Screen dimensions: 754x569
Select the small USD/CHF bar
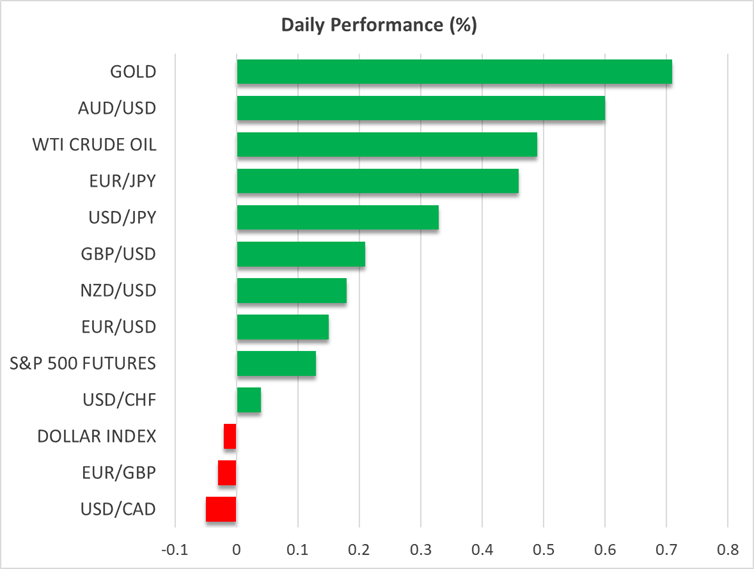click(x=248, y=400)
